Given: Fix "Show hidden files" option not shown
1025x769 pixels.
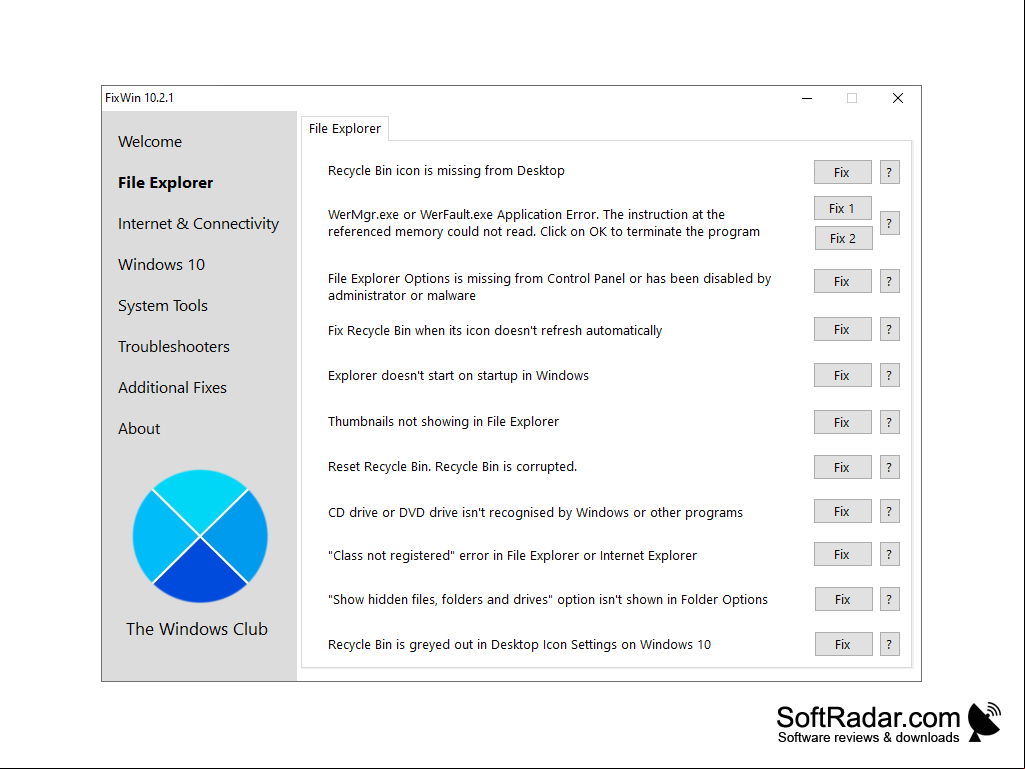Looking at the screenshot, I should coord(843,600).
